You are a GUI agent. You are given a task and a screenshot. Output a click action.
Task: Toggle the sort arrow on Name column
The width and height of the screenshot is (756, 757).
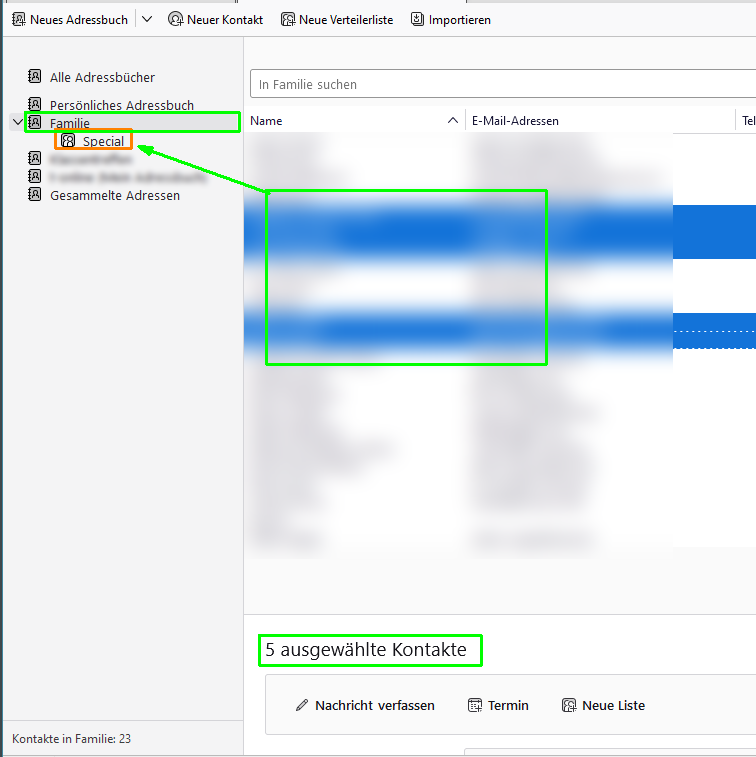[452, 120]
